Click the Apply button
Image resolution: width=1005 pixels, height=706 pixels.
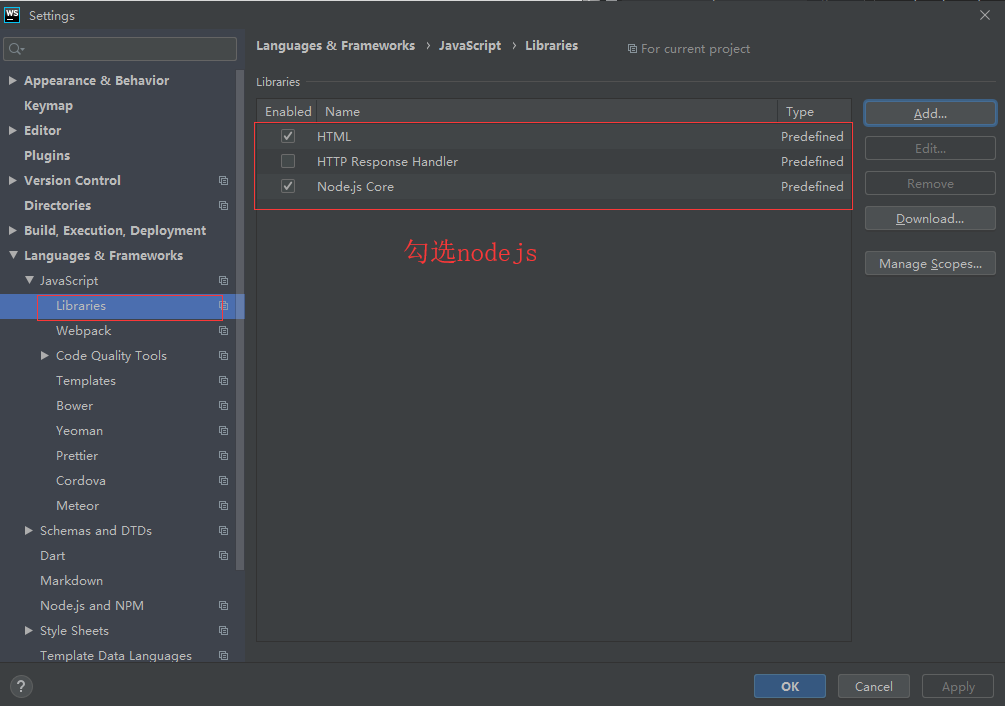pyautogui.click(x=958, y=686)
